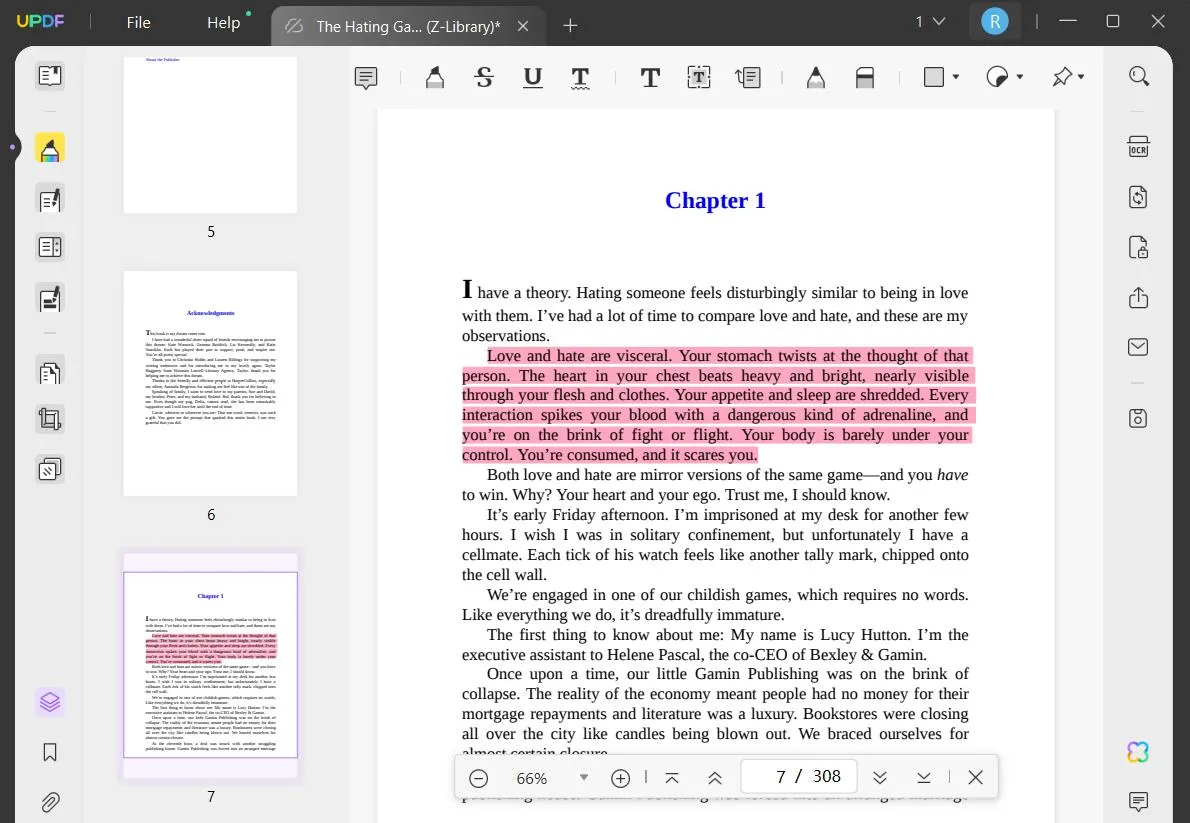Expand the sticker options dropdown arrow

pyautogui.click(x=1019, y=77)
